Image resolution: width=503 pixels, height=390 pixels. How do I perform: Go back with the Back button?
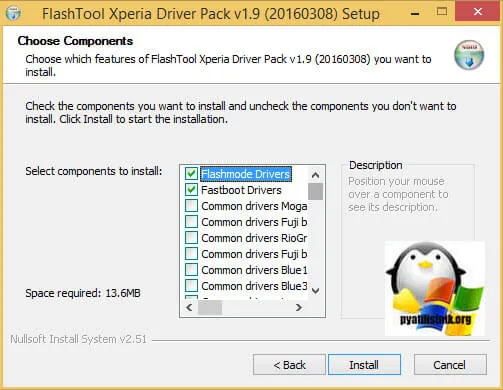pos(289,365)
